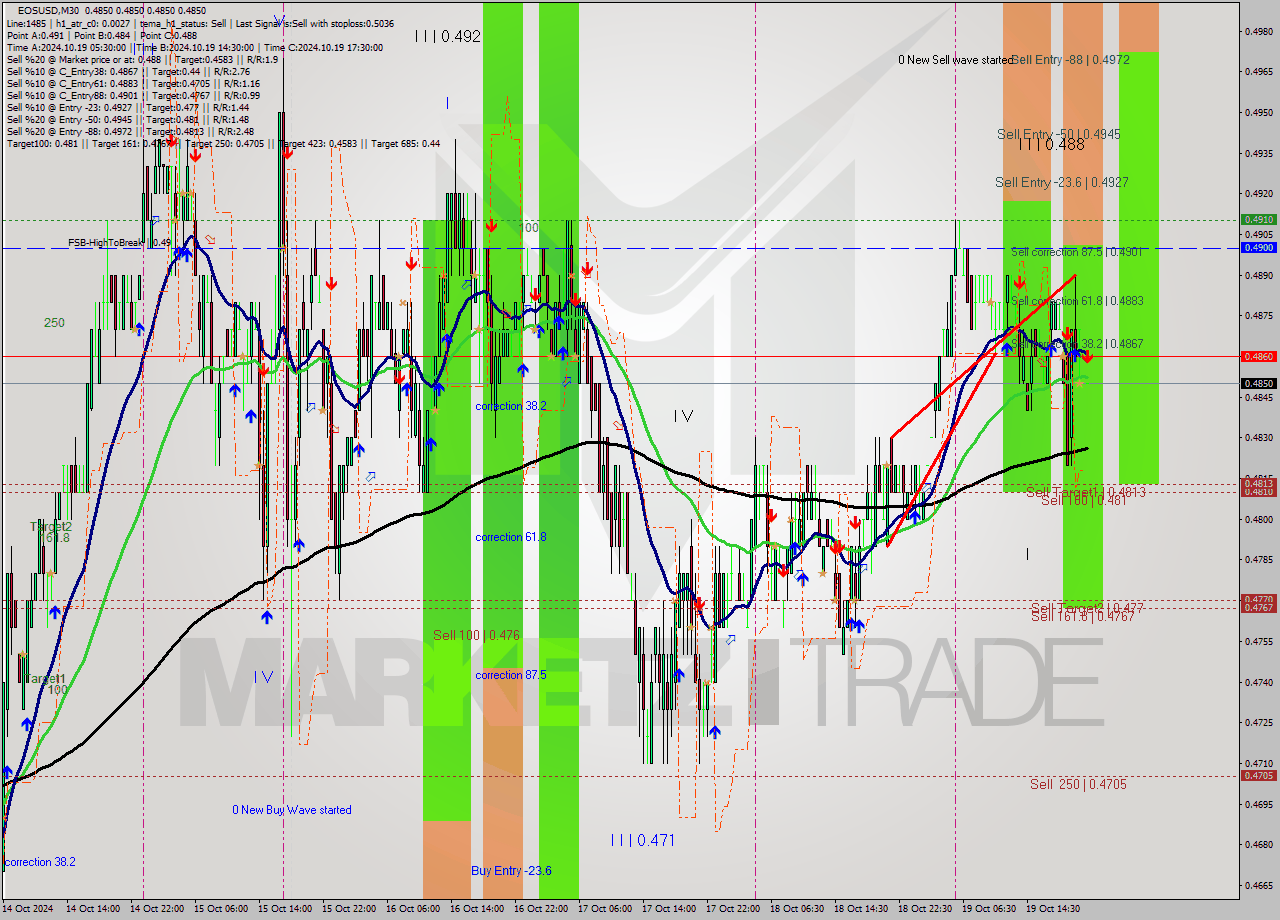Click the 'Sell Target2 | 0.477' label
This screenshot has height=920, width=1280.
(1087, 608)
